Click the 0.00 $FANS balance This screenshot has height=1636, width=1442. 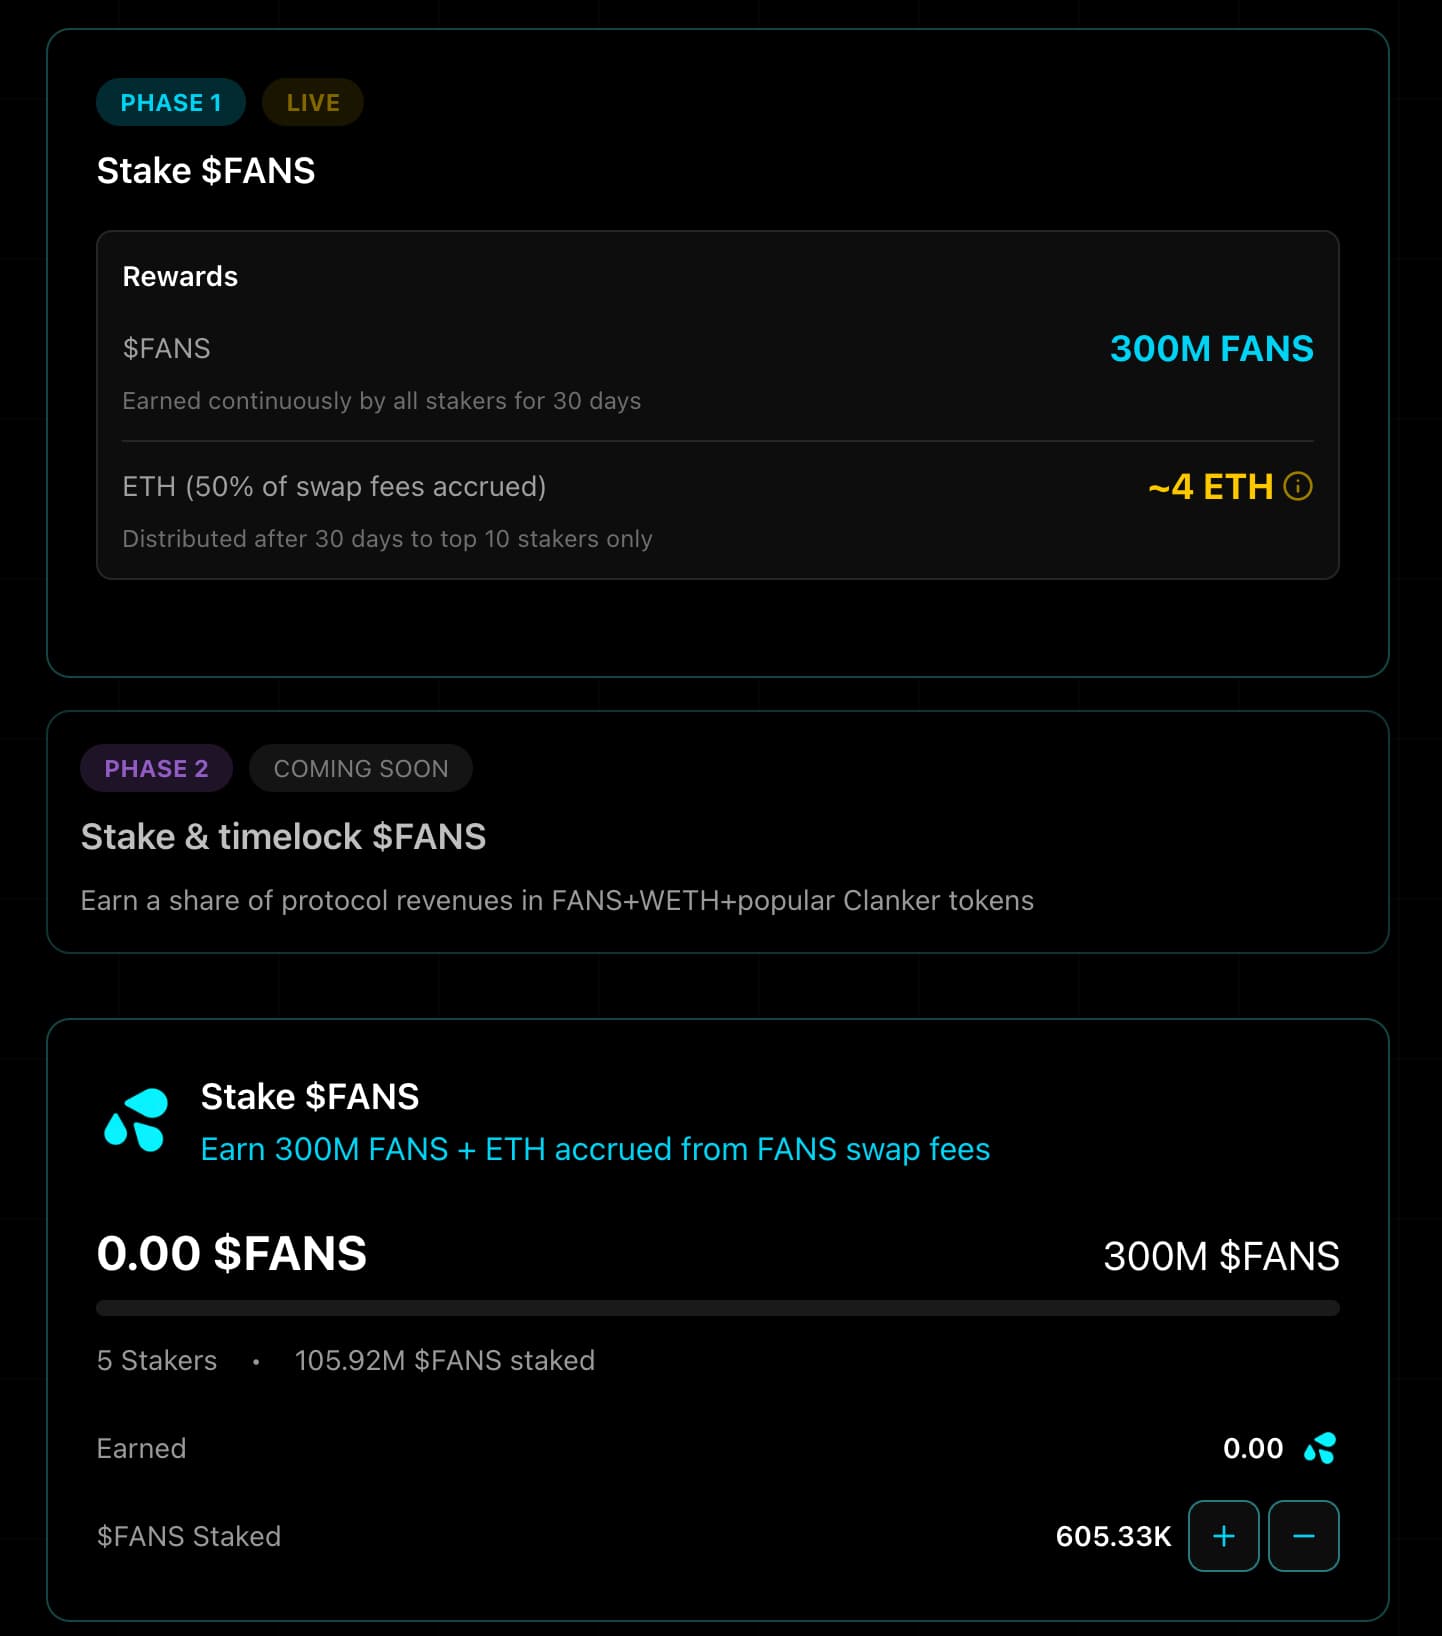(232, 1254)
